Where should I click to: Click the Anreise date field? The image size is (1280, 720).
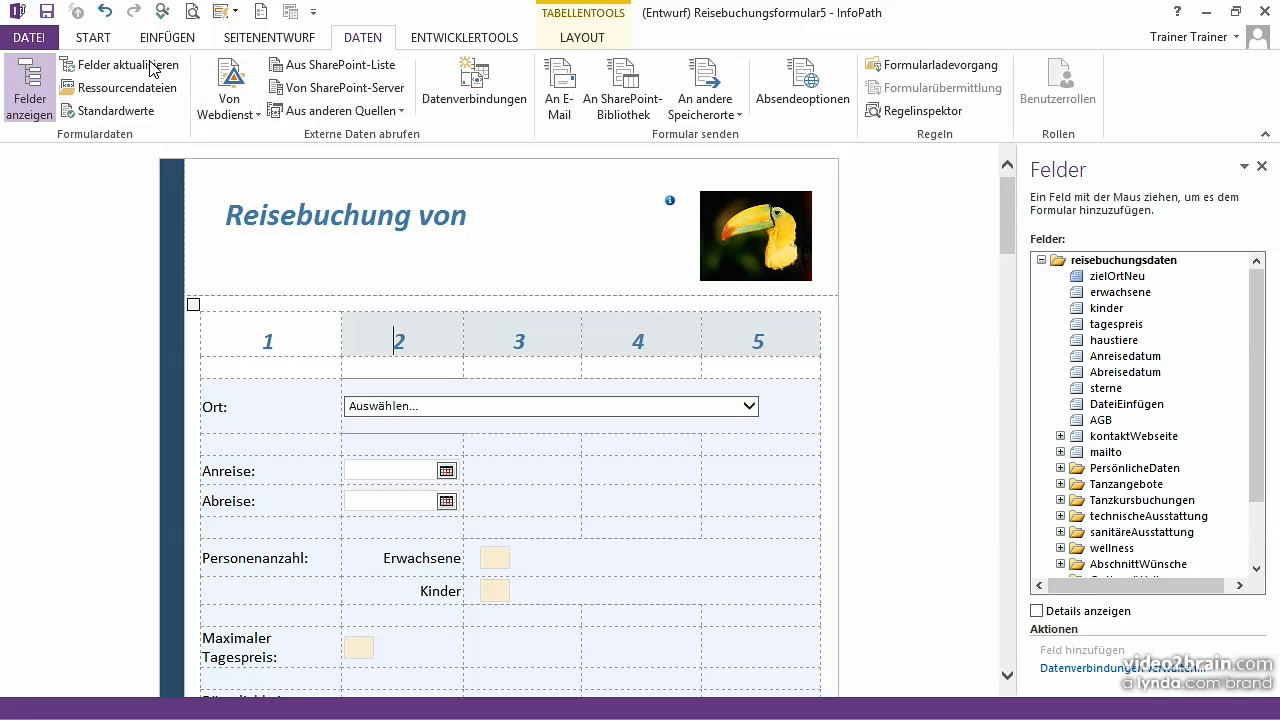coord(390,471)
